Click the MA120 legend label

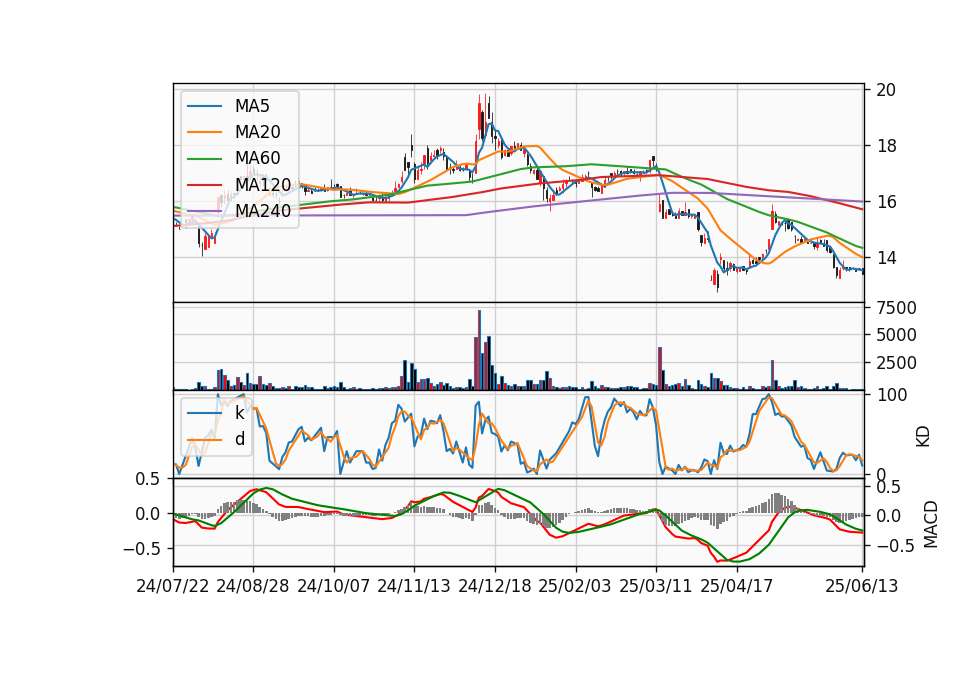pos(263,184)
